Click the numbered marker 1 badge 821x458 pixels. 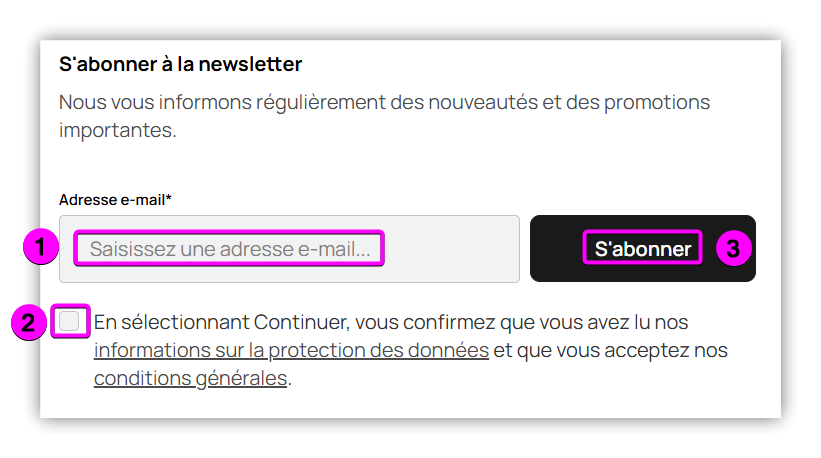point(38,249)
